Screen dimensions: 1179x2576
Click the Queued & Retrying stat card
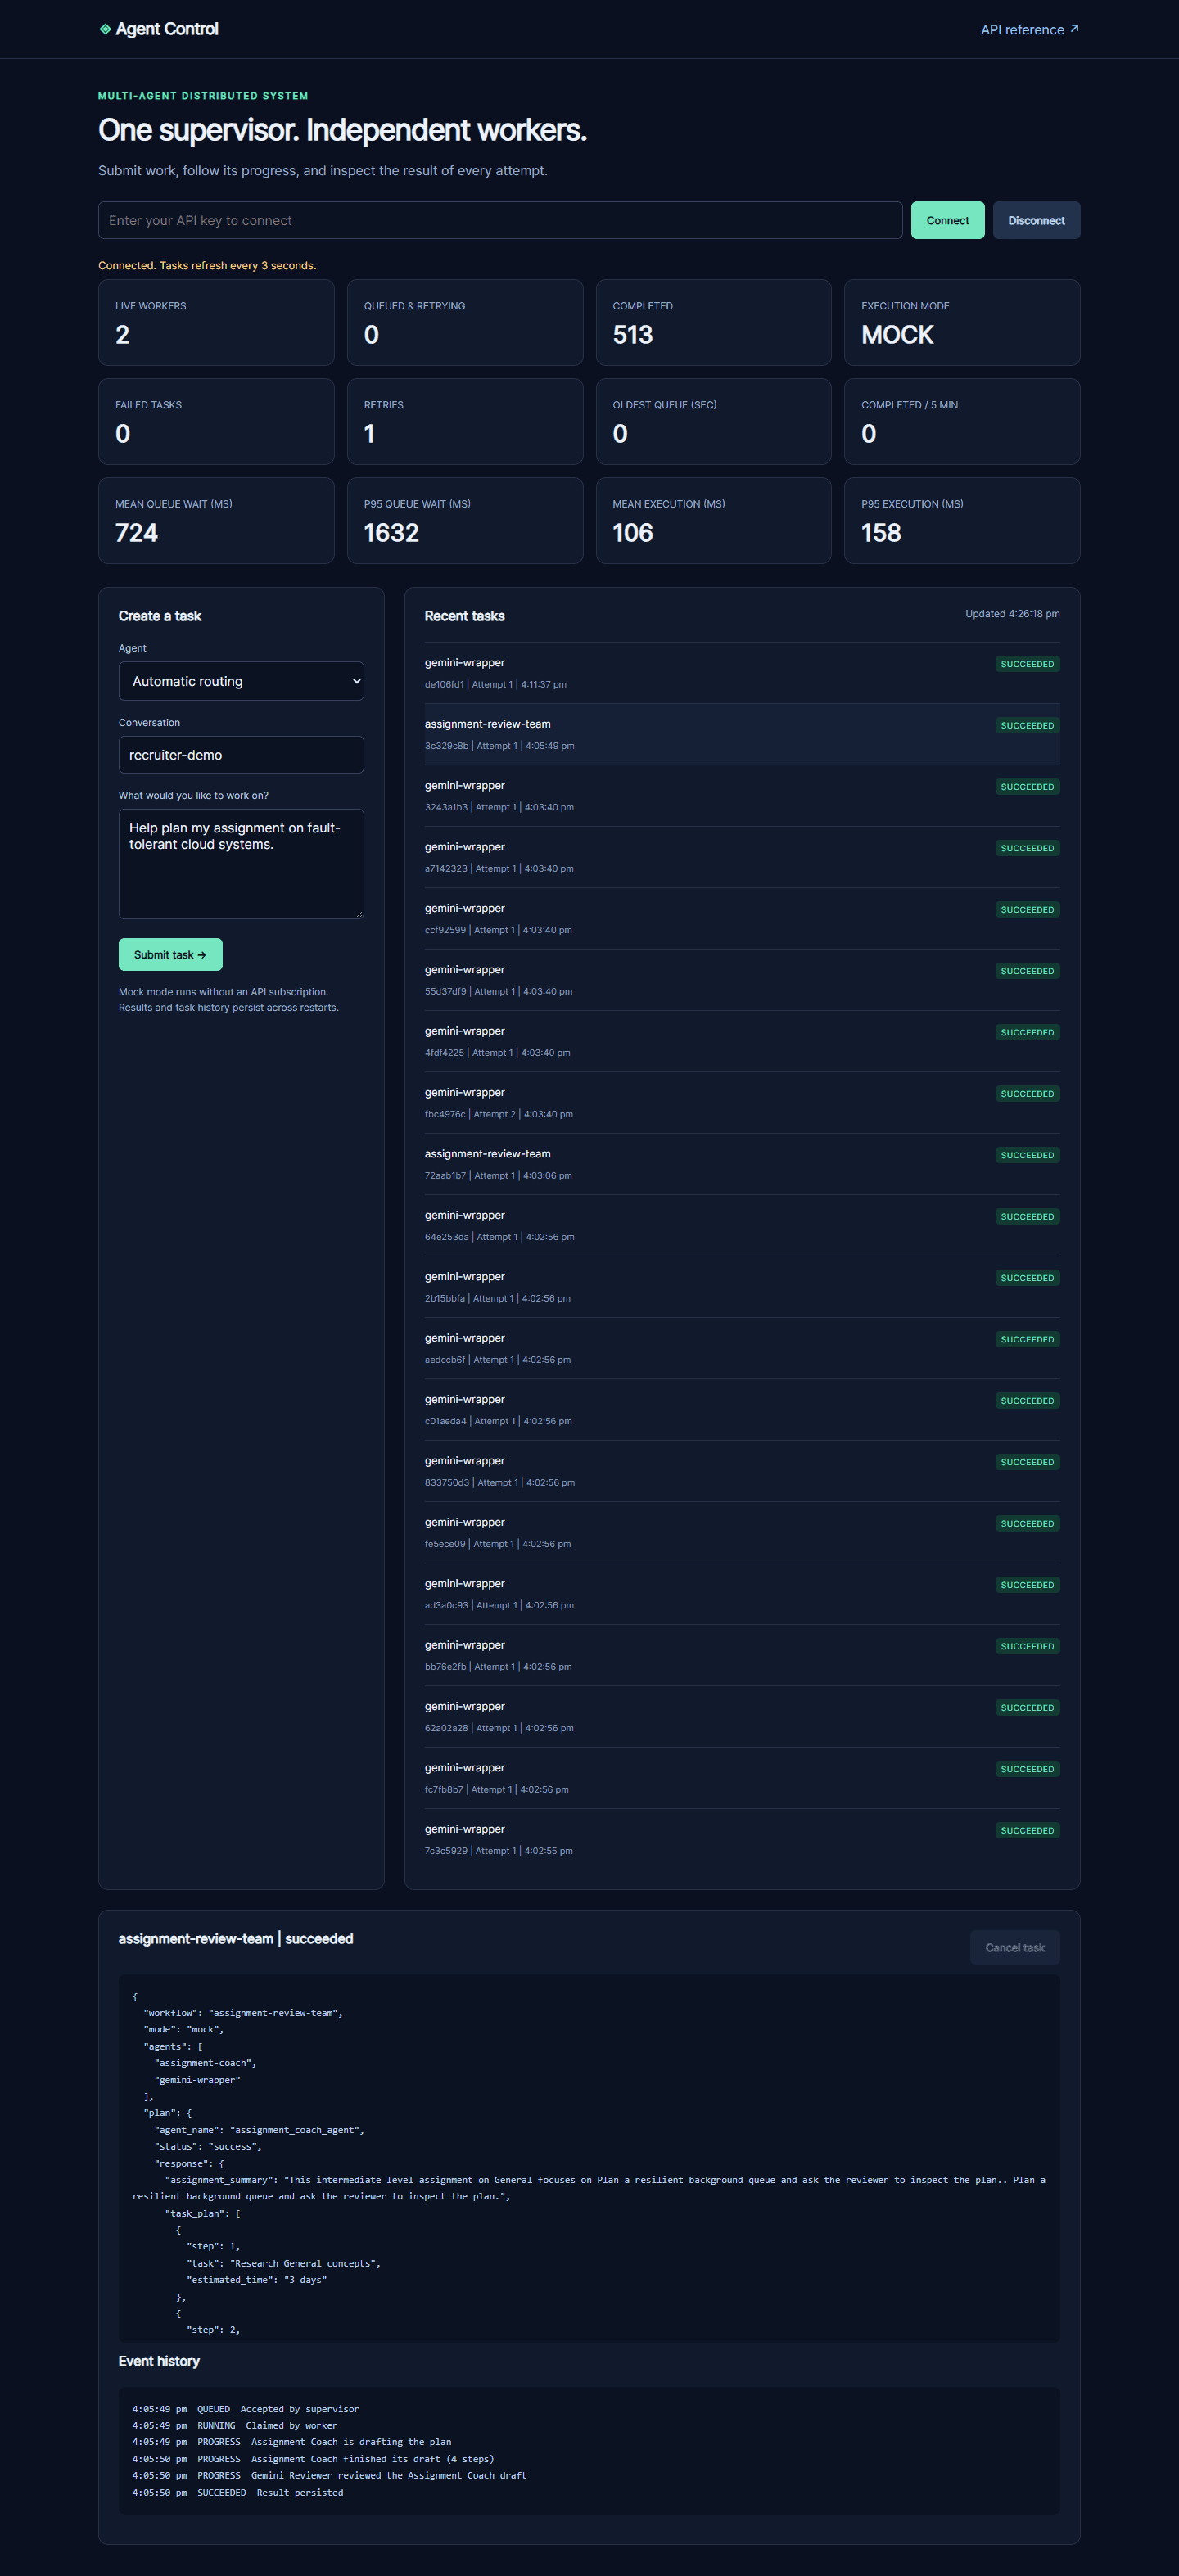click(x=465, y=322)
